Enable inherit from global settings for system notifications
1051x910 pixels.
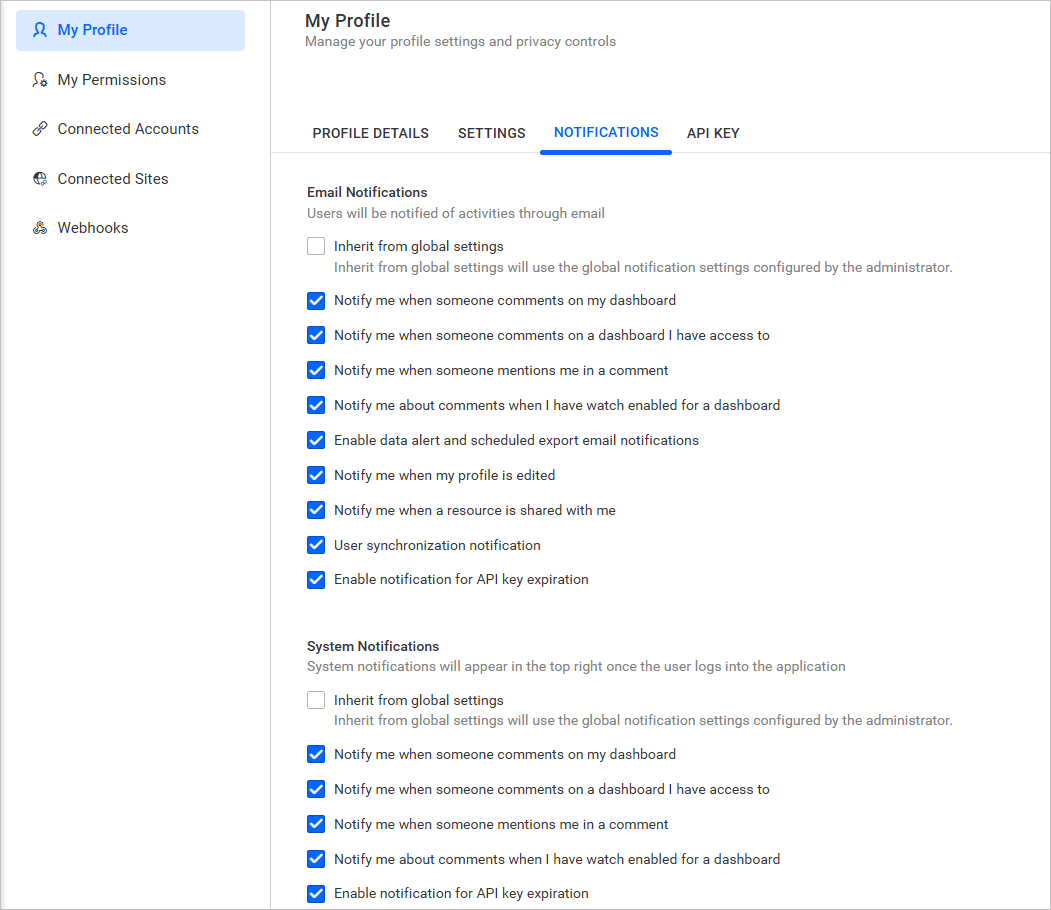[x=316, y=700]
